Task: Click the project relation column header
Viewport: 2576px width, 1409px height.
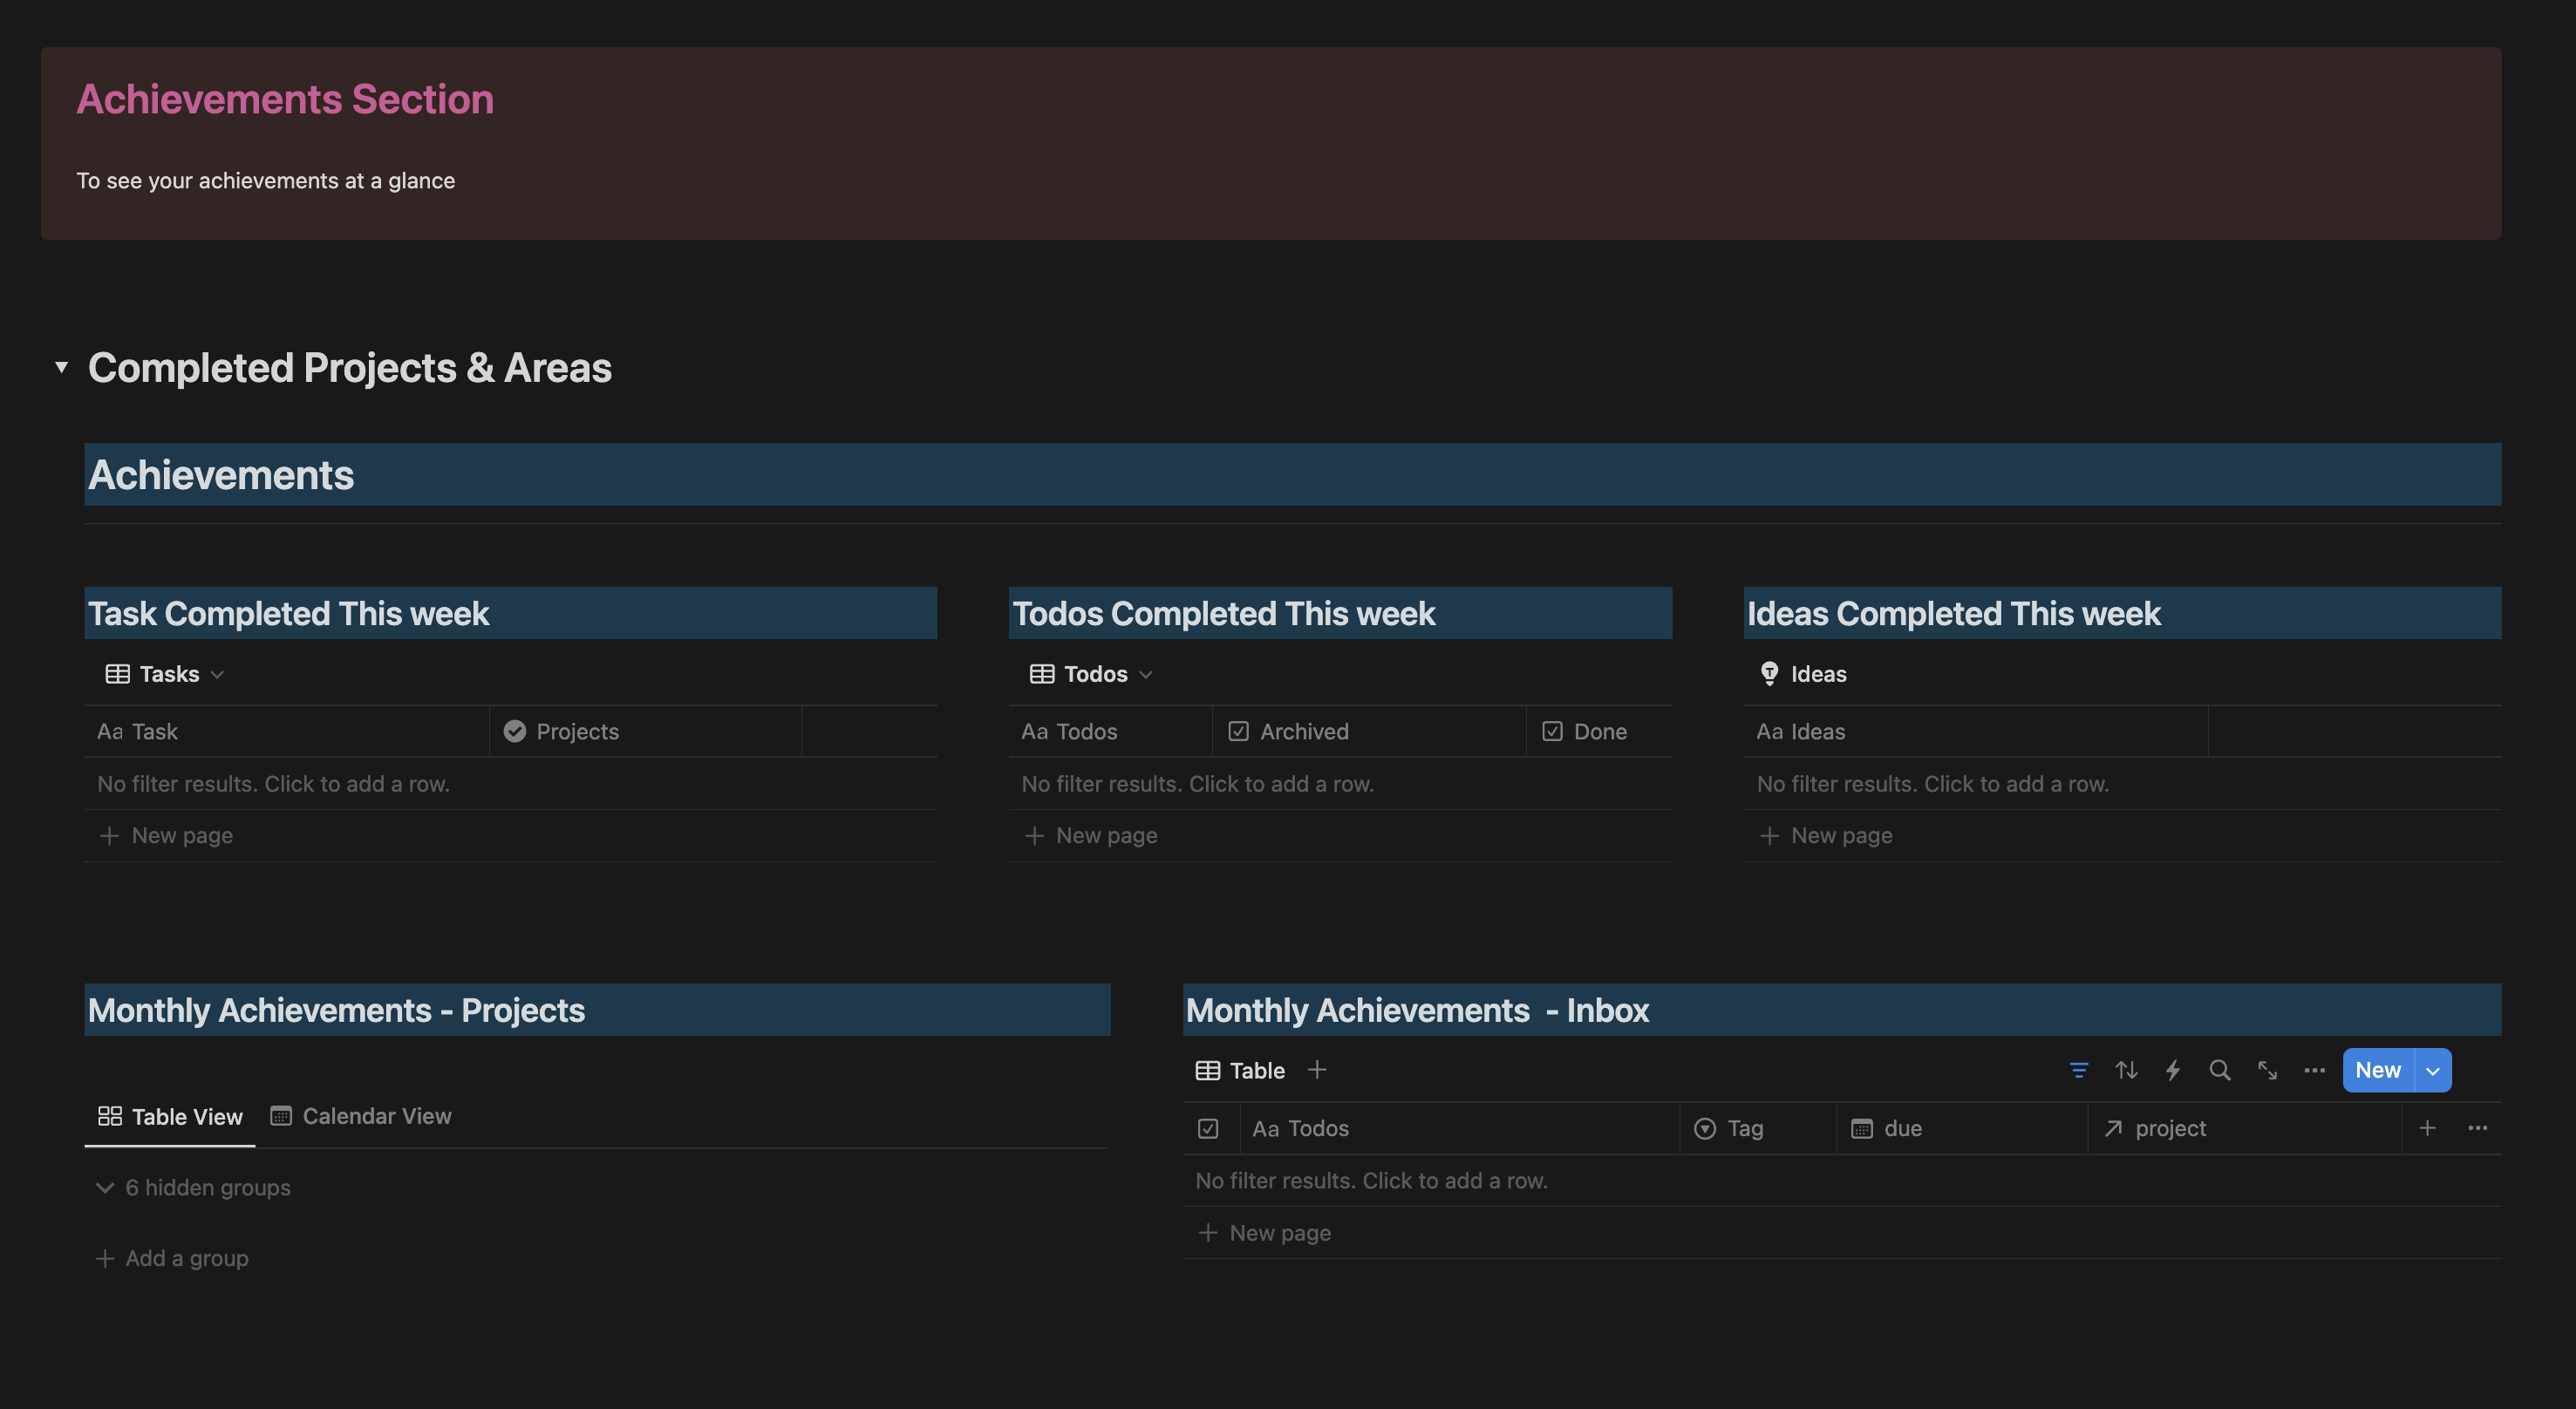Action: tap(2244, 1128)
